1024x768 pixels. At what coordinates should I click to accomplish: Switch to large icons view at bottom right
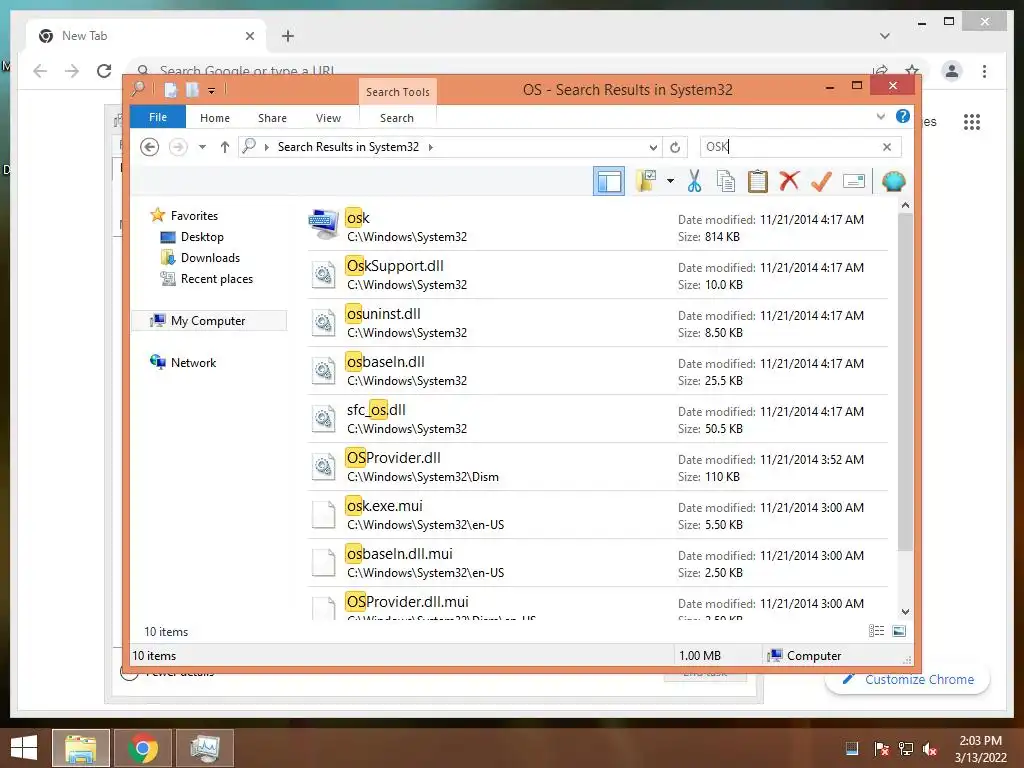(899, 631)
